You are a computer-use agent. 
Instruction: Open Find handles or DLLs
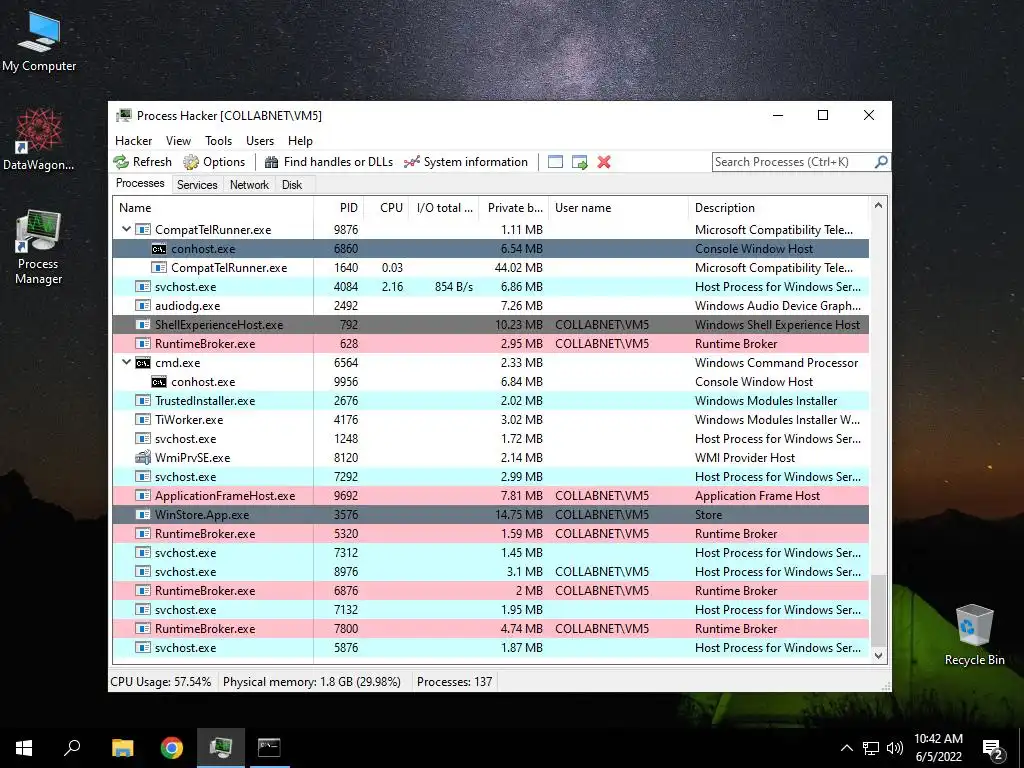(328, 162)
